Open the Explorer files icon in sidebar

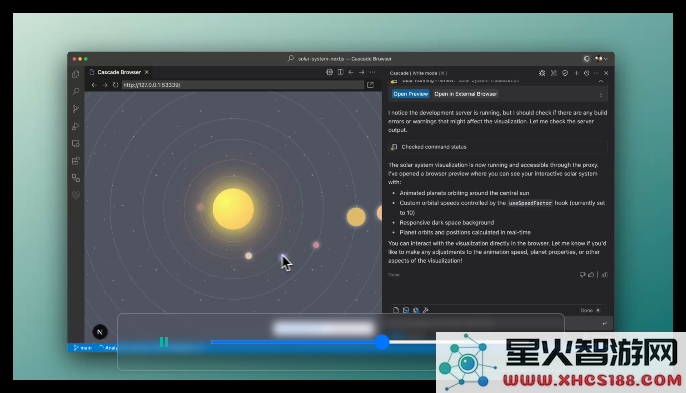(x=76, y=74)
